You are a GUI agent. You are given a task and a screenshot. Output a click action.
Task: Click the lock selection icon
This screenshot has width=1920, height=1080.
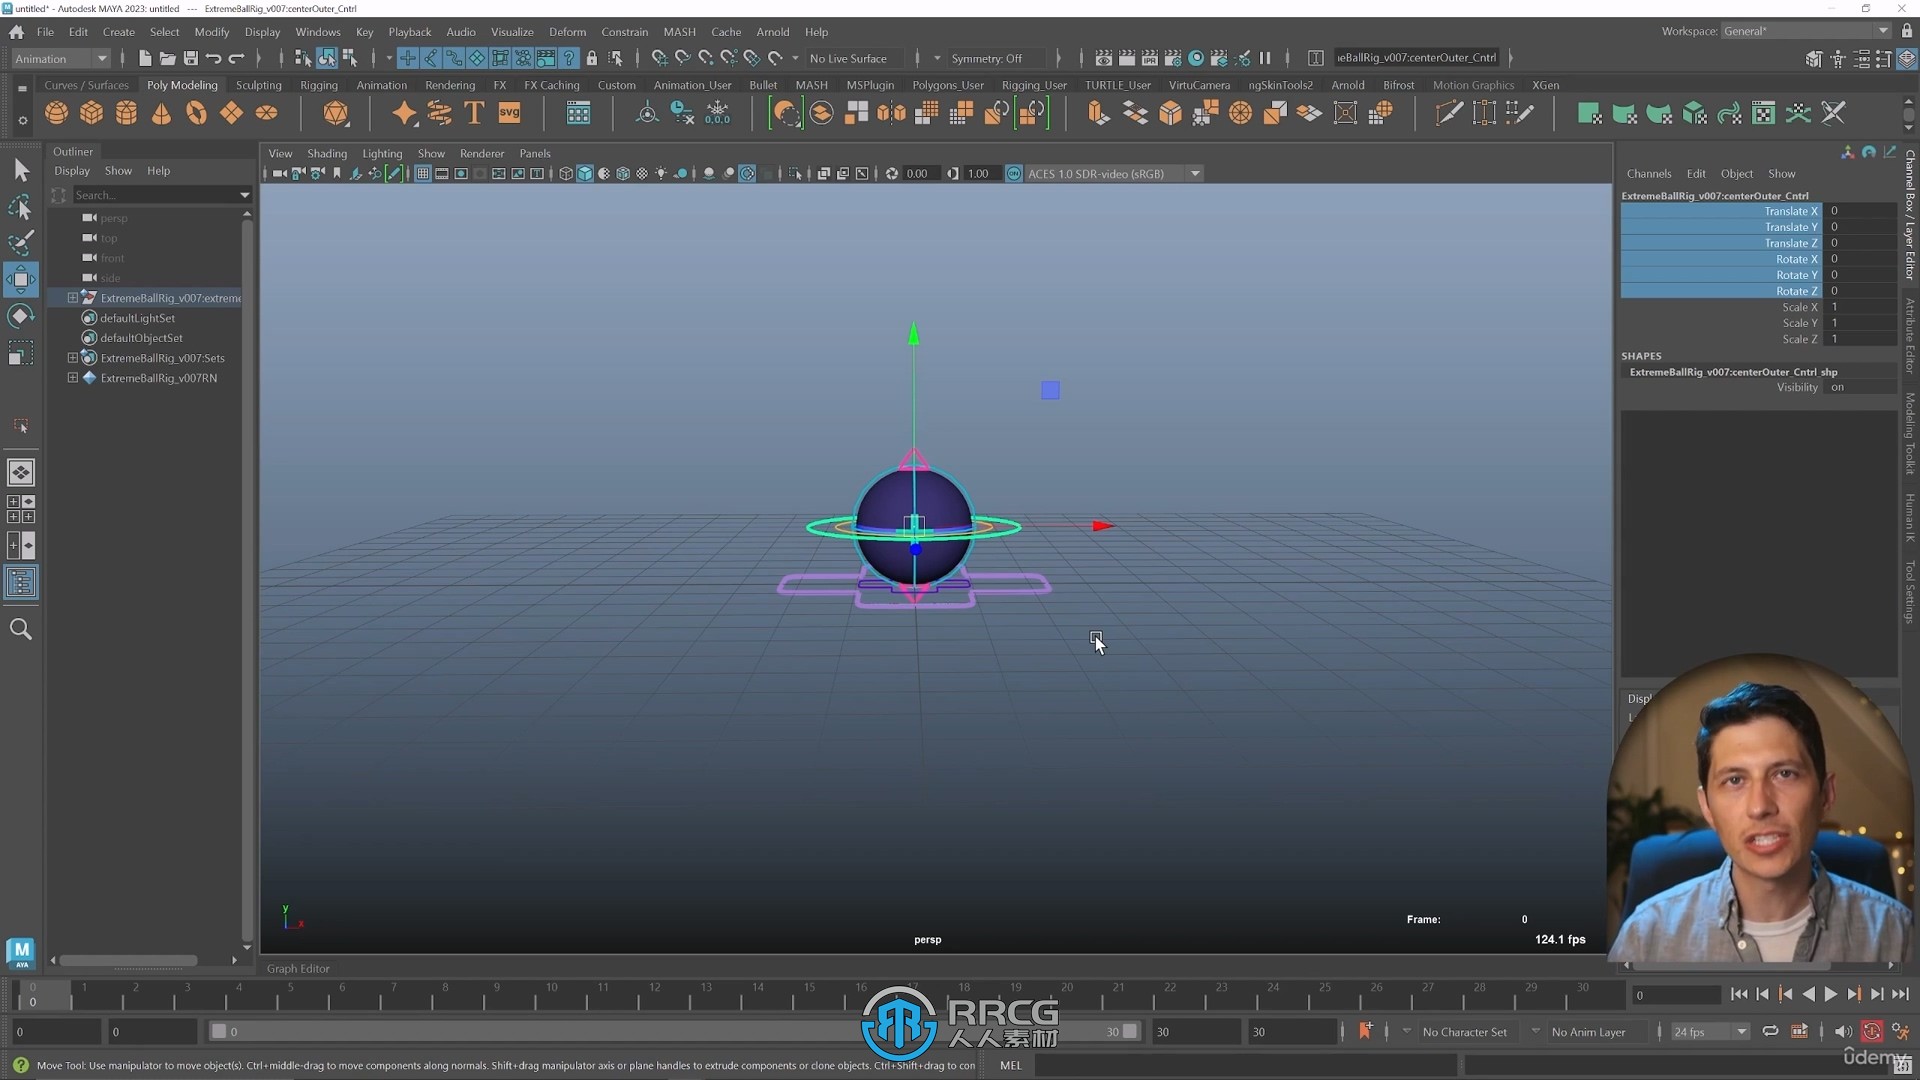pyautogui.click(x=592, y=58)
